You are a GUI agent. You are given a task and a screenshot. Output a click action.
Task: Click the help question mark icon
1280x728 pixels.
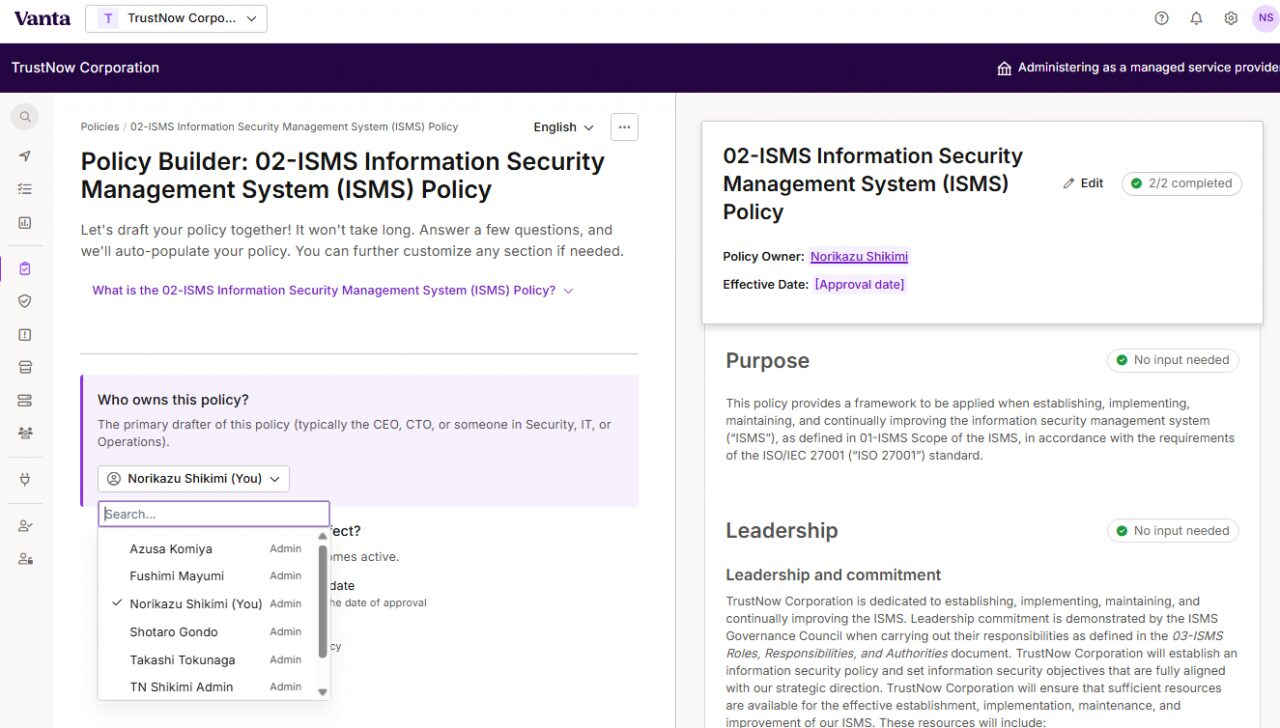pyautogui.click(x=1161, y=18)
